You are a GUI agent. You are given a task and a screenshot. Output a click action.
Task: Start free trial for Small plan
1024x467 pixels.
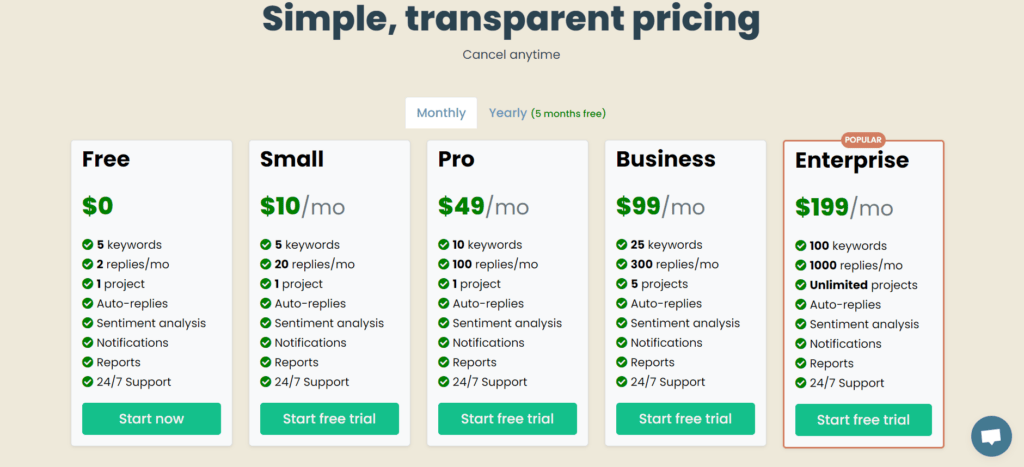[329, 419]
